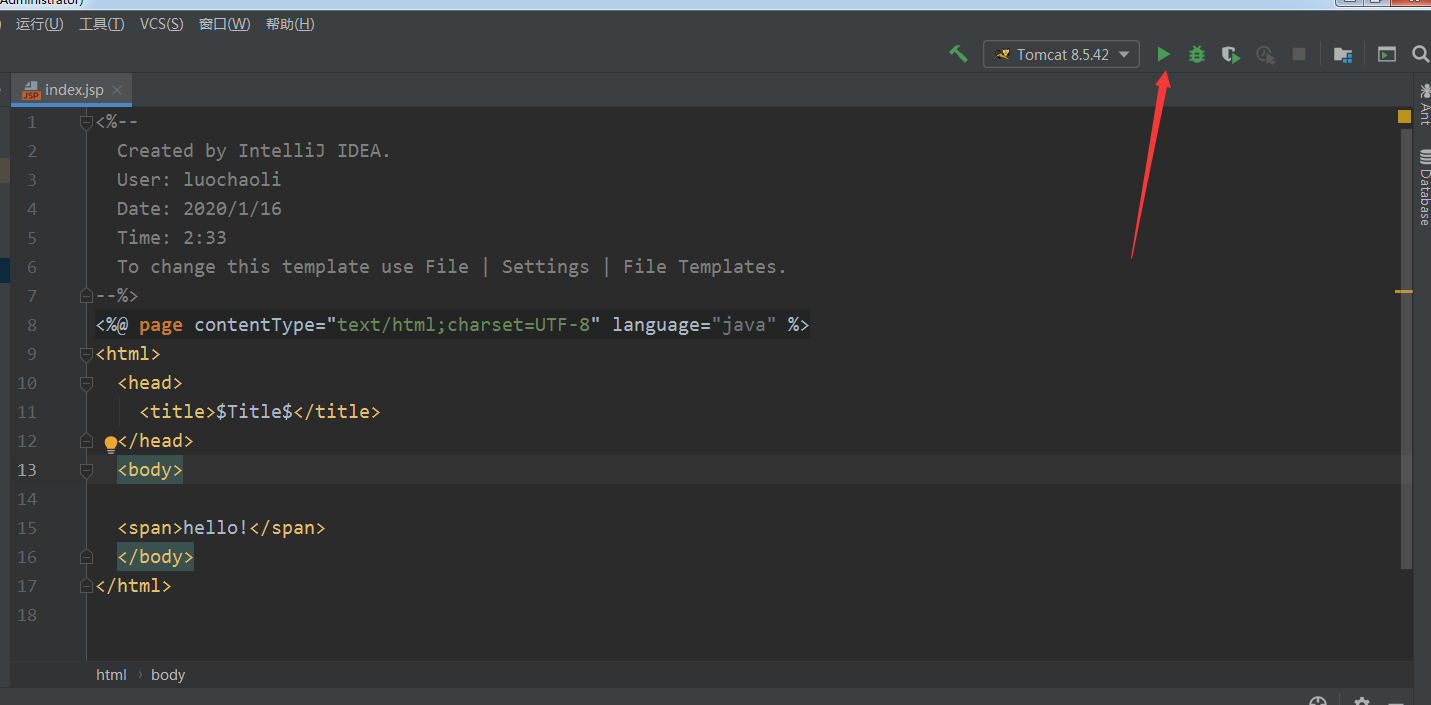Click fold marker at closing body line 16
1431x705 pixels.
(x=86, y=557)
